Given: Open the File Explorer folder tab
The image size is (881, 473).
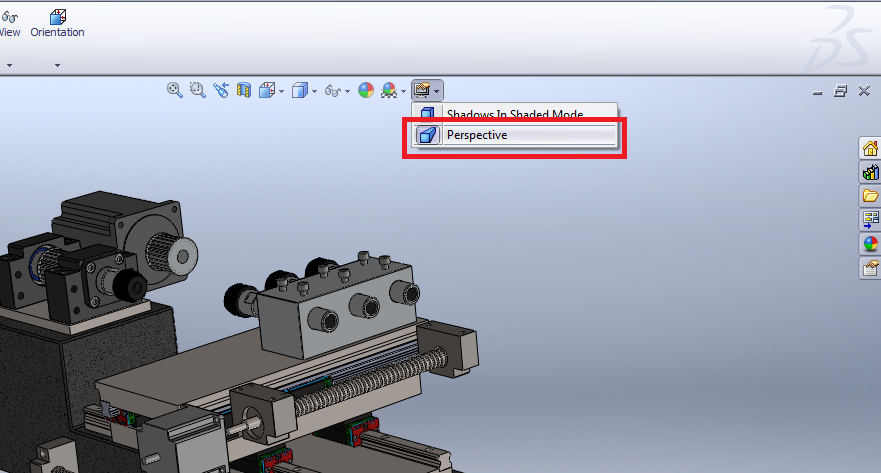Looking at the screenshot, I should click(x=870, y=196).
